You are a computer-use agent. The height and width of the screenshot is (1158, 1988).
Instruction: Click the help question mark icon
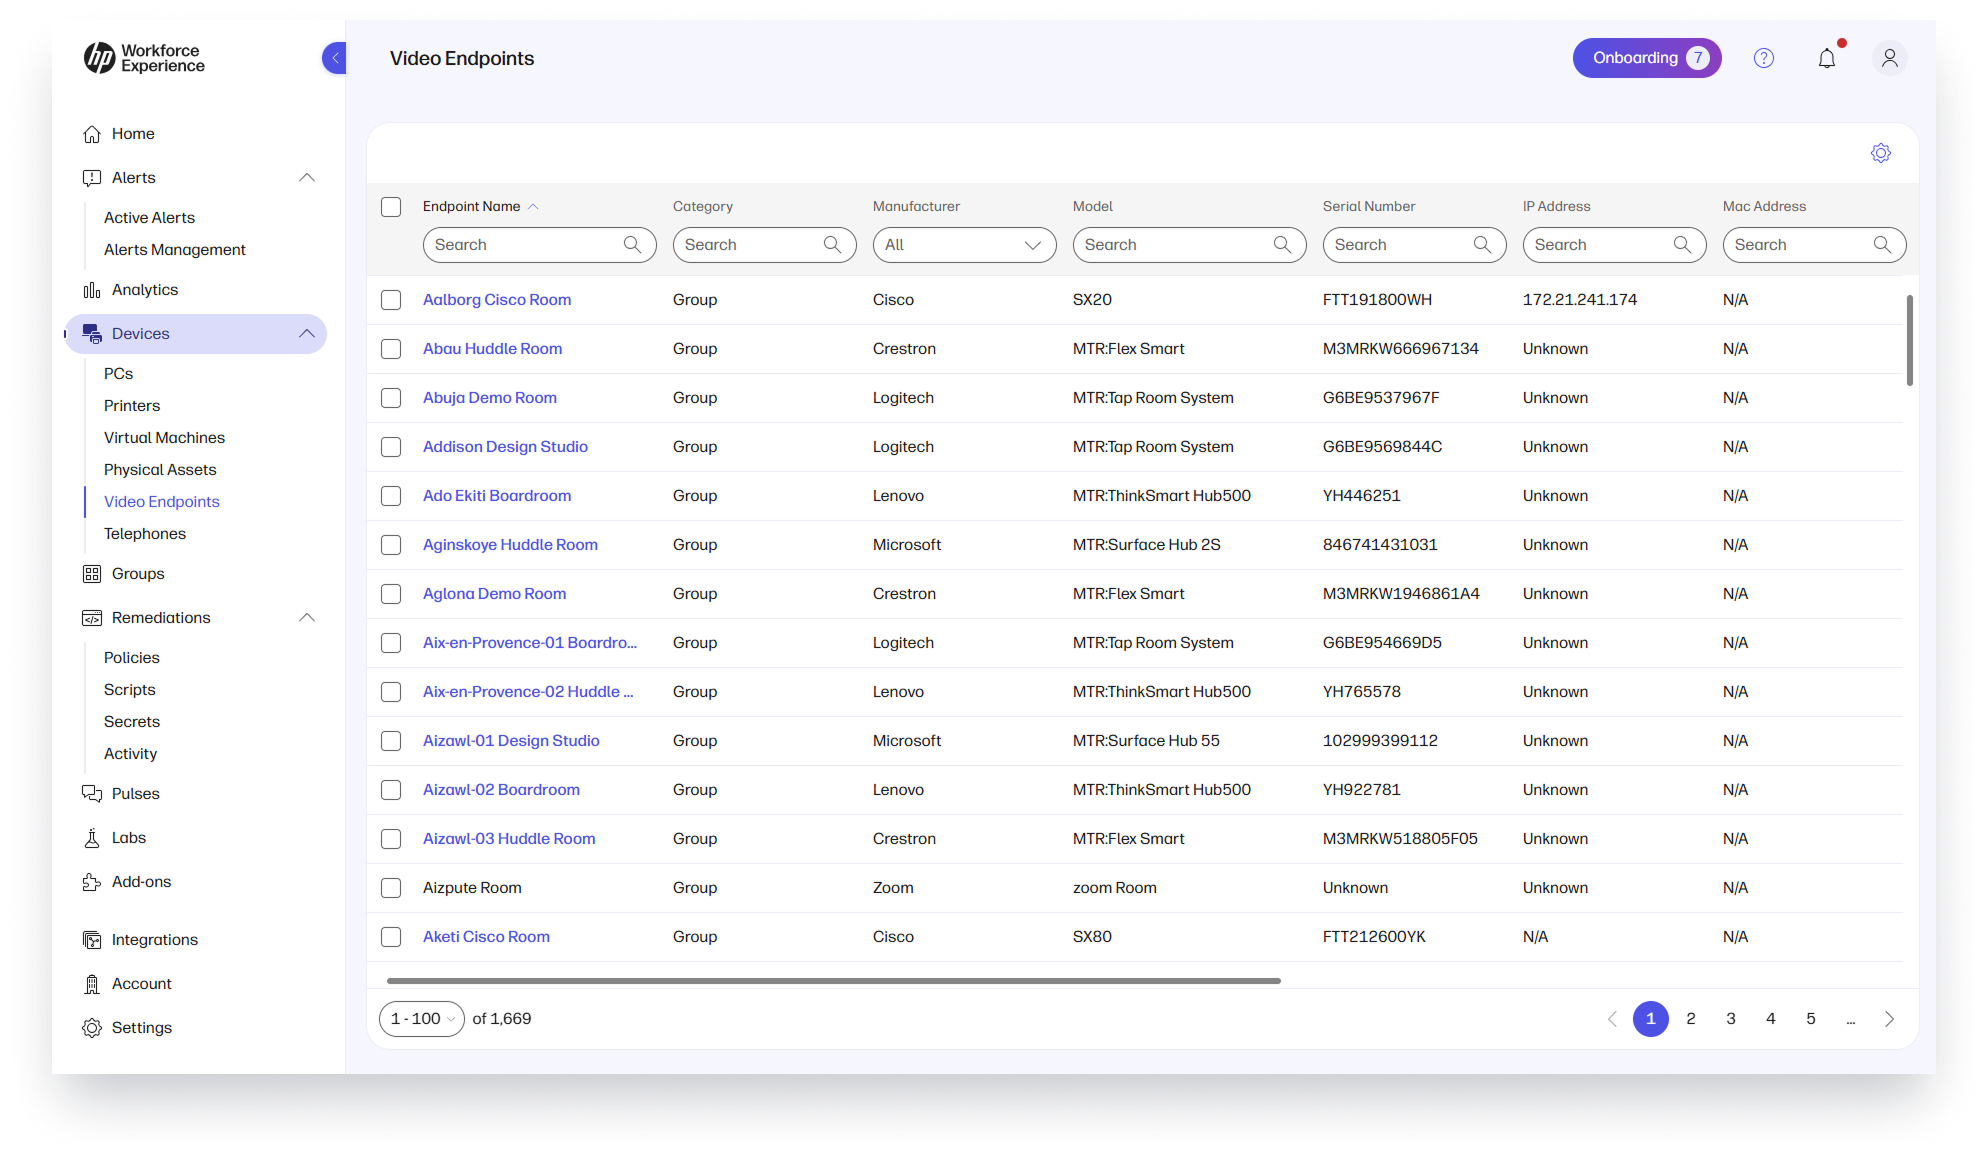point(1763,58)
